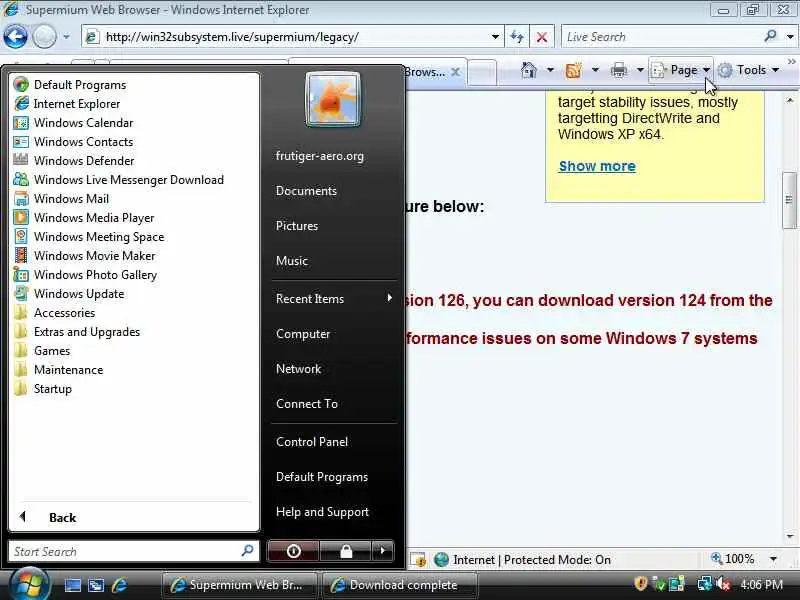Viewport: 800px width, 600px height.
Task: Click the Home toolbar icon
Action: pyautogui.click(x=529, y=70)
